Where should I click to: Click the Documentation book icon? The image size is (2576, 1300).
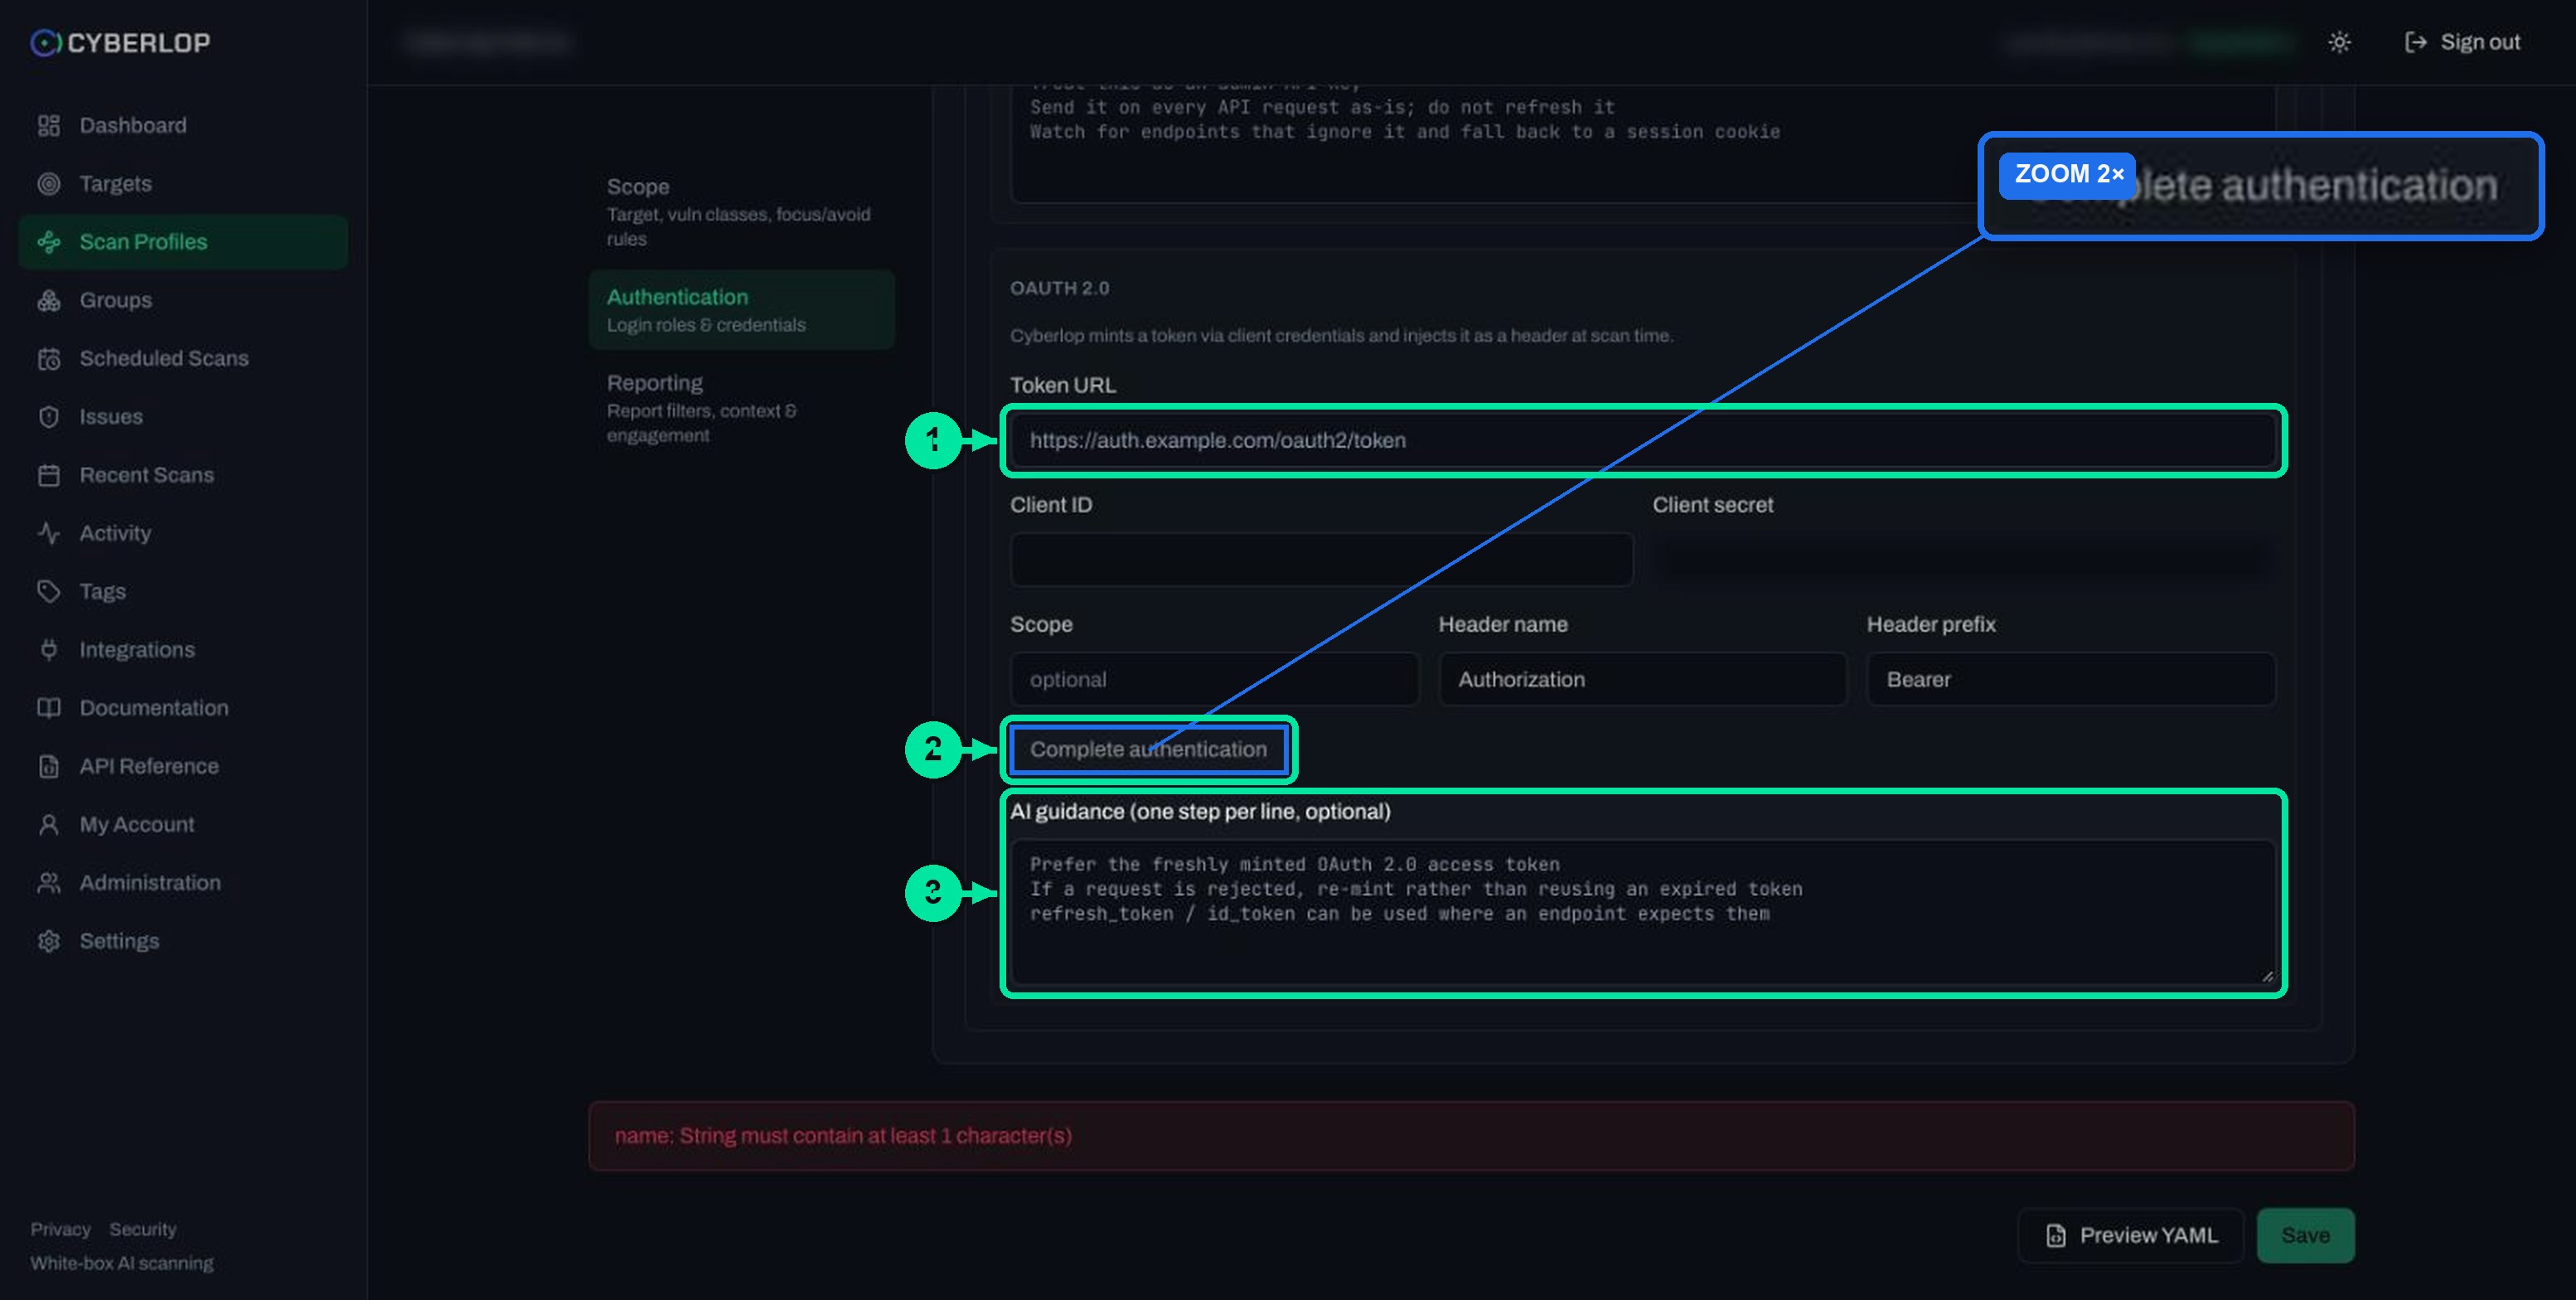pos(48,708)
